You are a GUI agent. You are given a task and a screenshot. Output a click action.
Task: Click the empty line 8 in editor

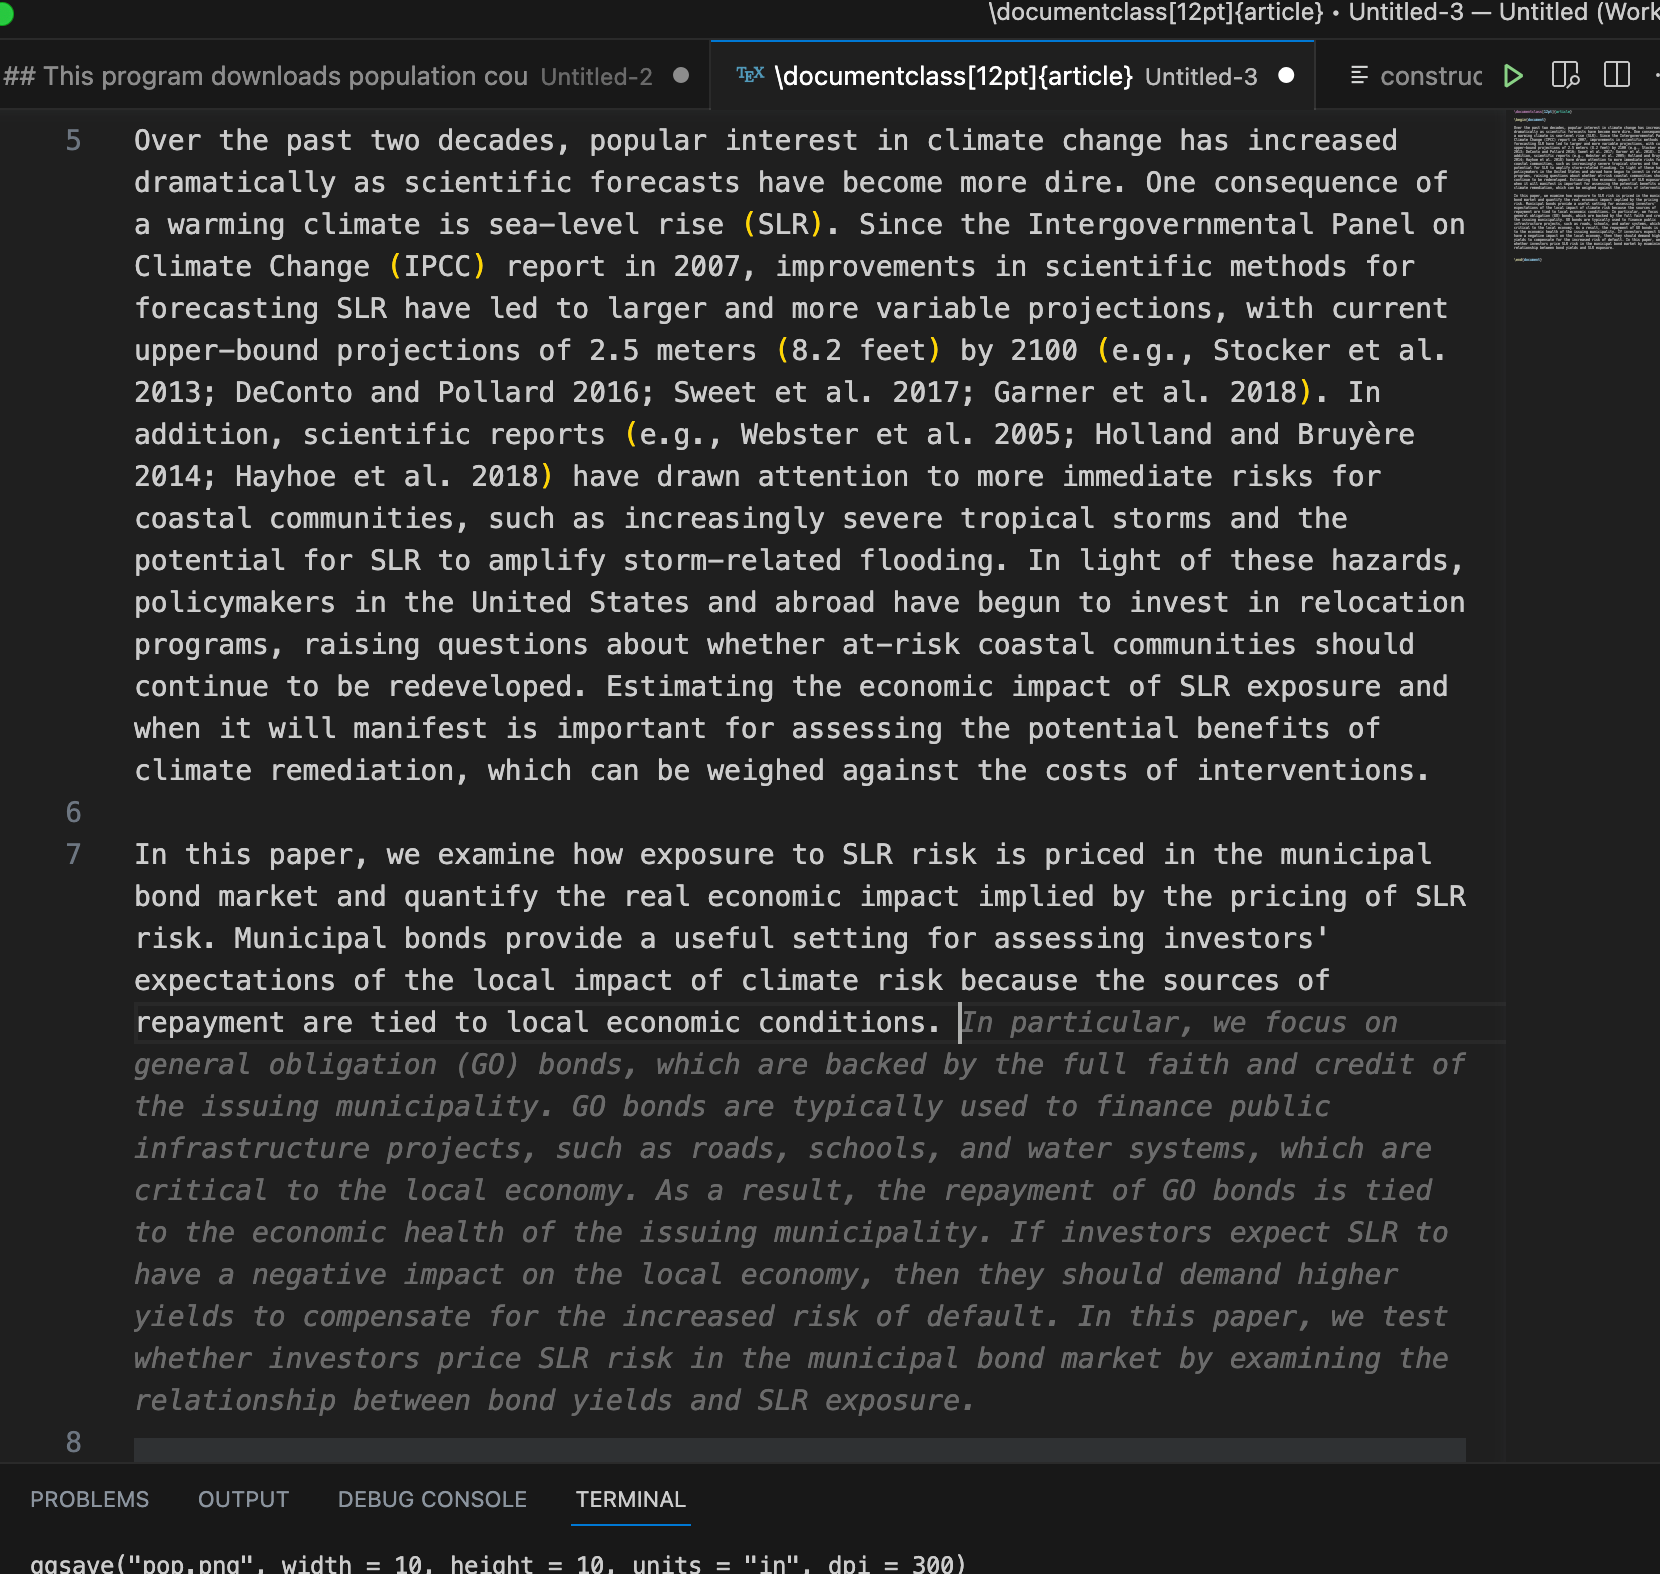[x=800, y=1448]
